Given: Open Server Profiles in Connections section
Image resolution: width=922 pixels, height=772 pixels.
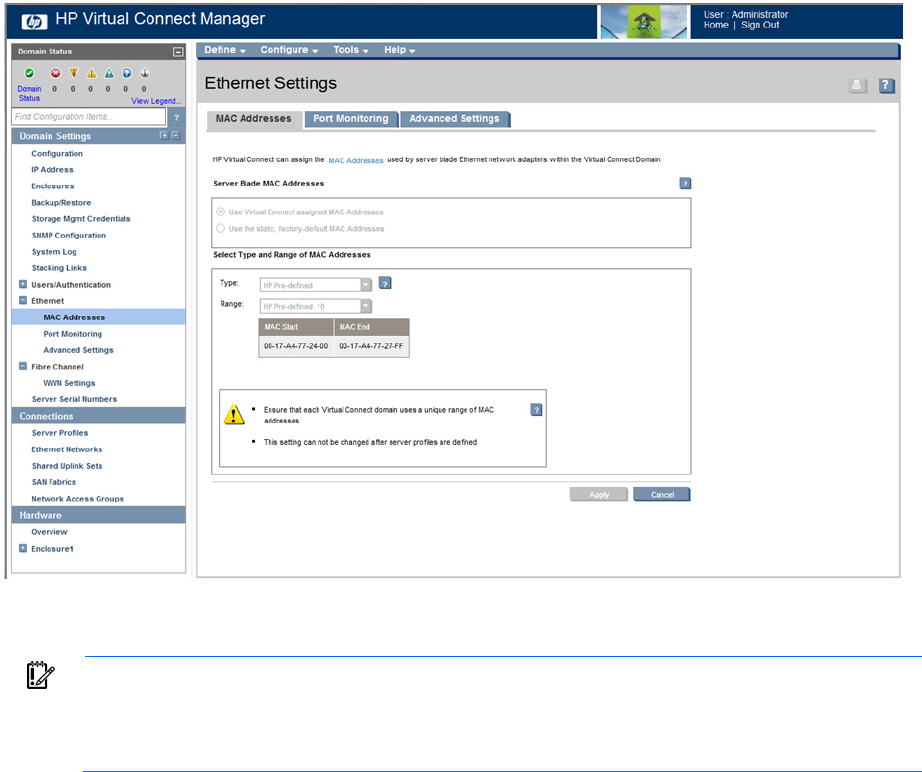Looking at the screenshot, I should [x=60, y=433].
